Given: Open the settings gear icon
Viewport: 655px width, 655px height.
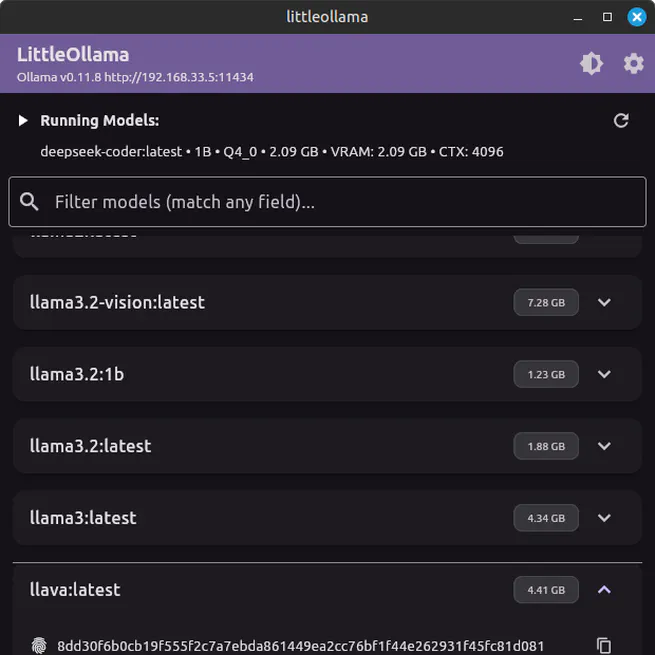Looking at the screenshot, I should coord(633,64).
